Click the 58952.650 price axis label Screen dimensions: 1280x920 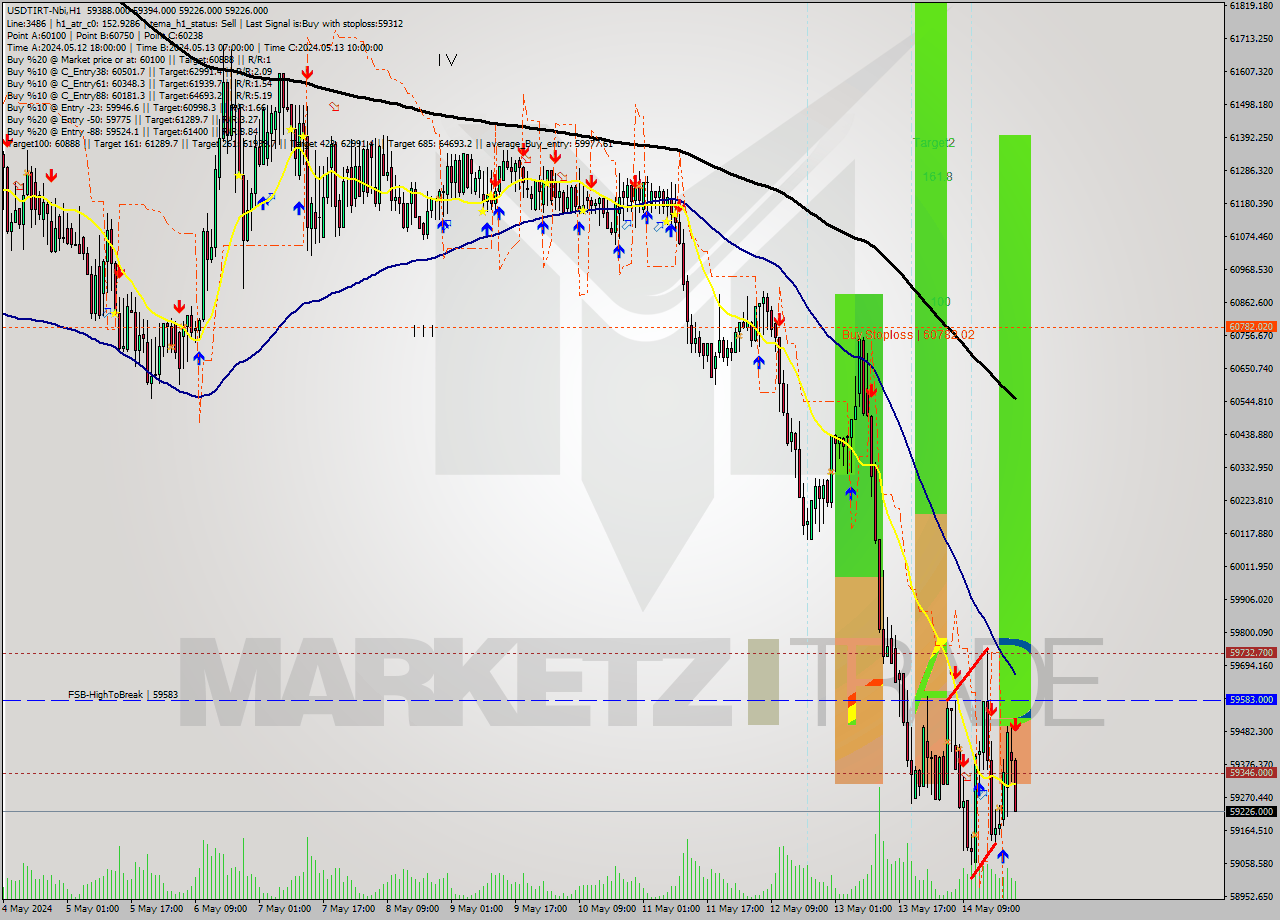coord(1251,896)
